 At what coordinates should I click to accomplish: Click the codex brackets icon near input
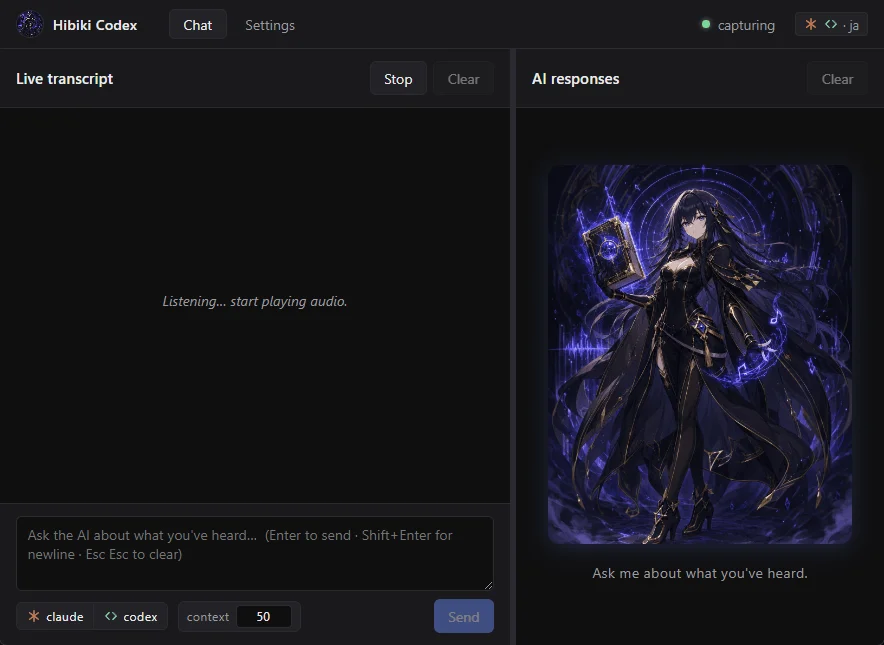click(111, 616)
